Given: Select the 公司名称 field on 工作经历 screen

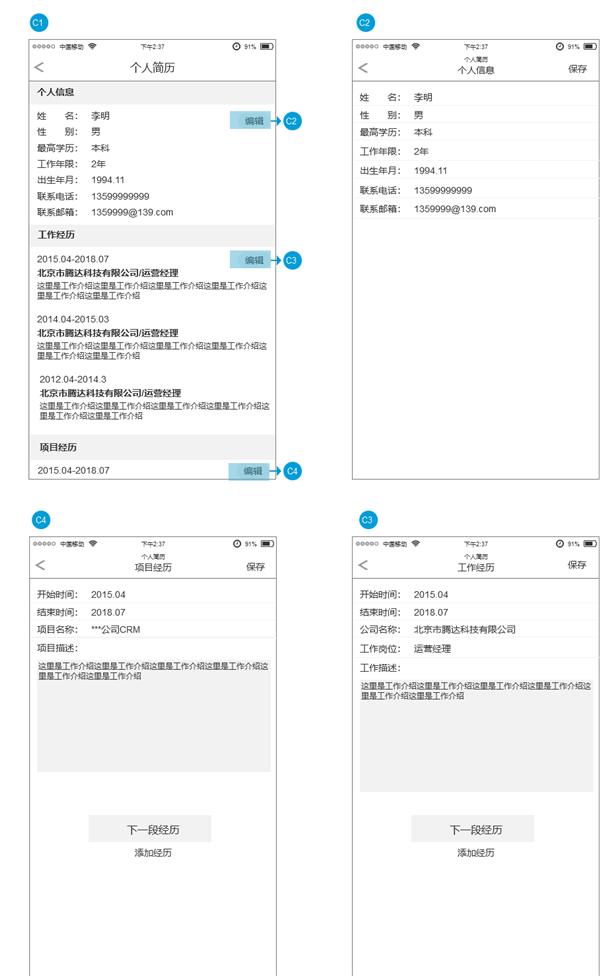Looking at the screenshot, I should pos(464,630).
